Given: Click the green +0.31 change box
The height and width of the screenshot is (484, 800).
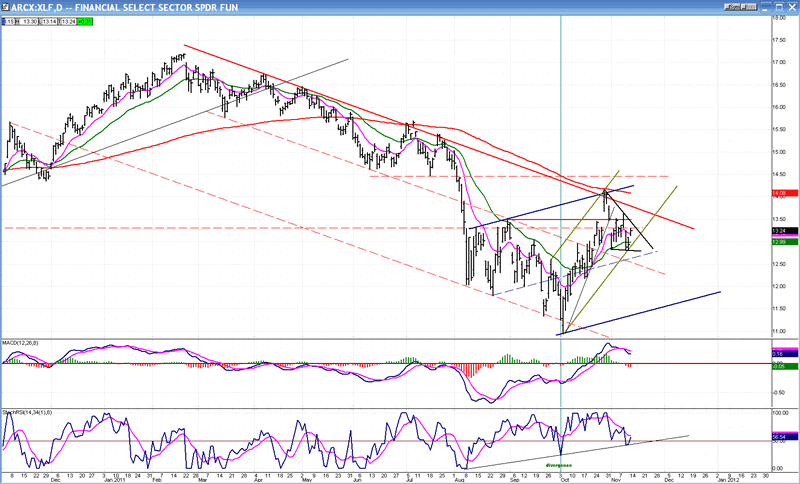Looking at the screenshot, I should pyautogui.click(x=85, y=21).
